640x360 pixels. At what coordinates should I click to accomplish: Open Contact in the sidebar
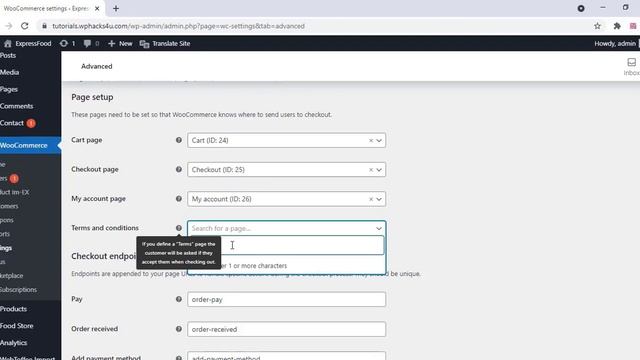click(x=12, y=123)
